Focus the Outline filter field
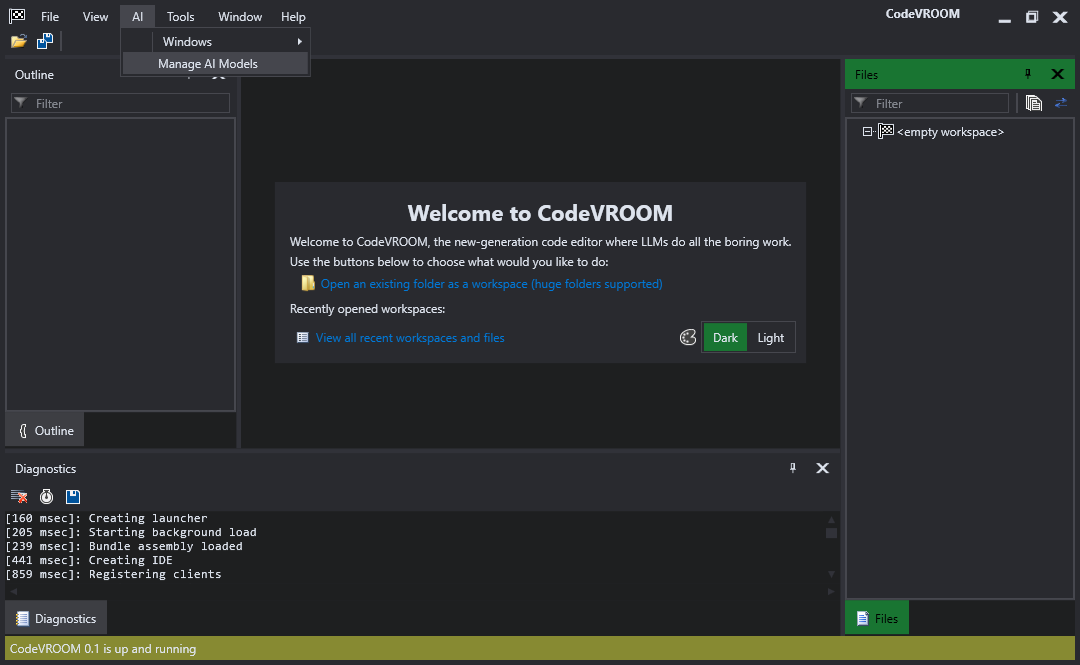The height and width of the screenshot is (665, 1080). (x=121, y=103)
